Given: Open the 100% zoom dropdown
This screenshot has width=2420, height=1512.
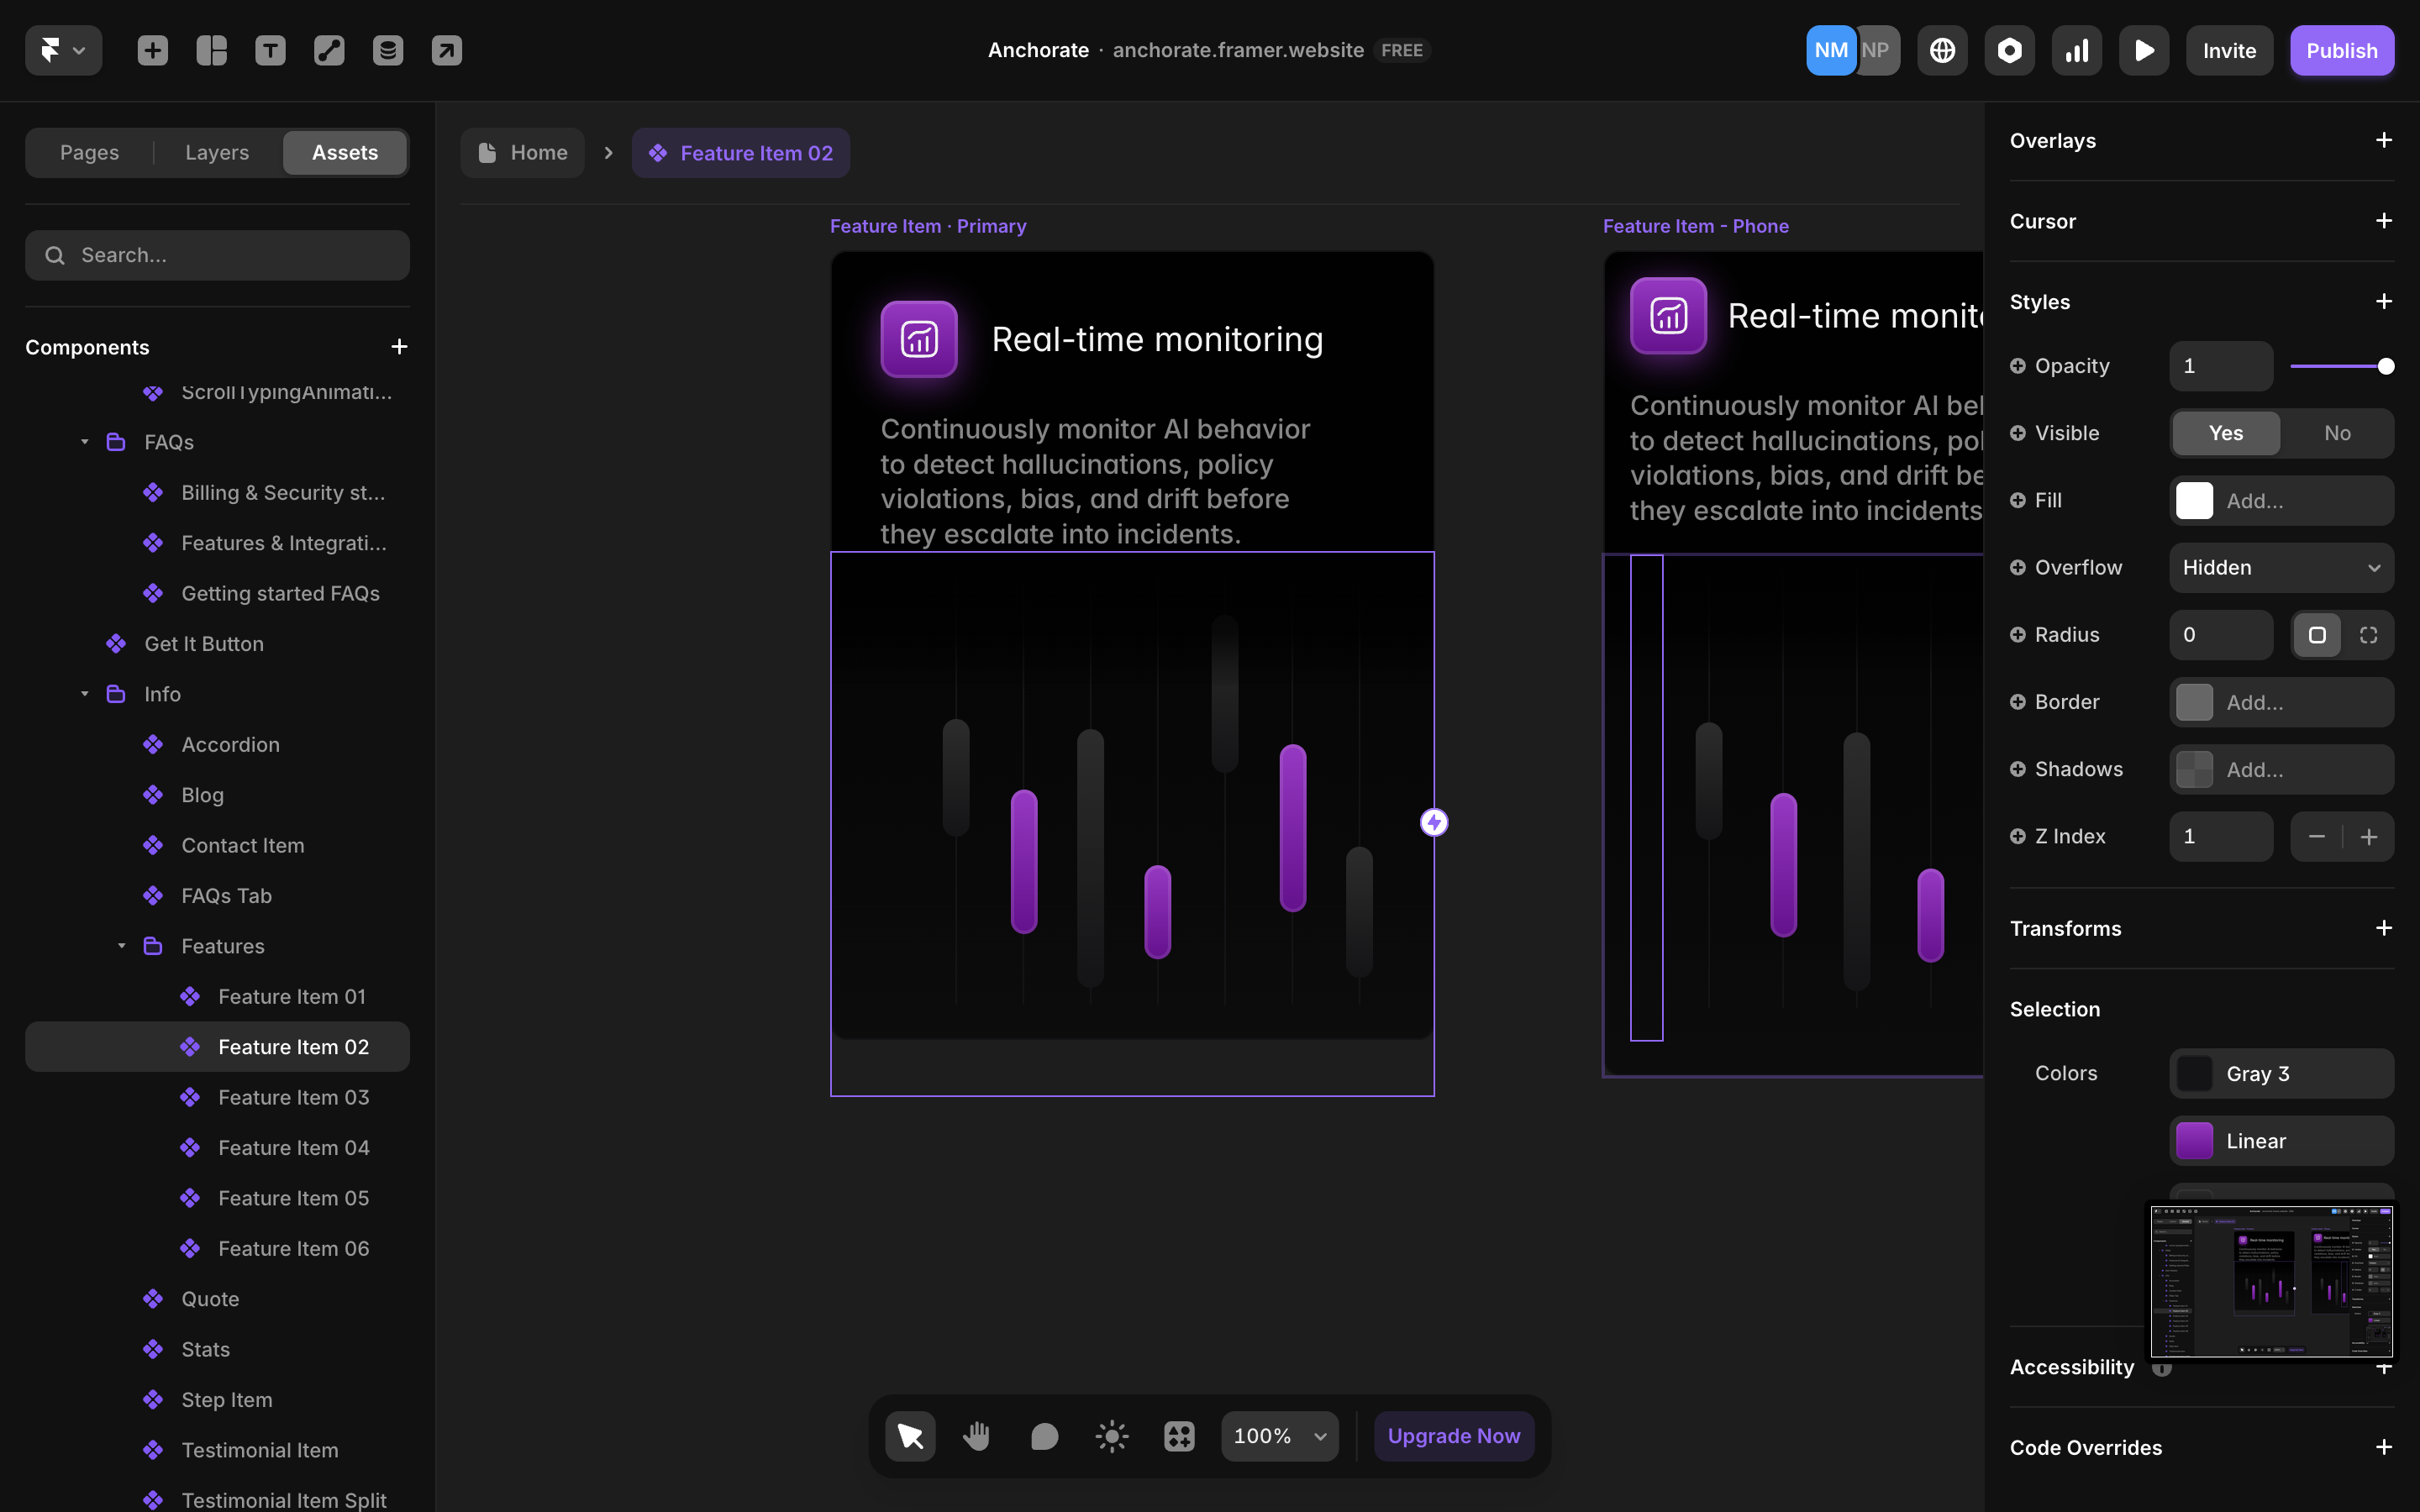Looking at the screenshot, I should 1279,1436.
